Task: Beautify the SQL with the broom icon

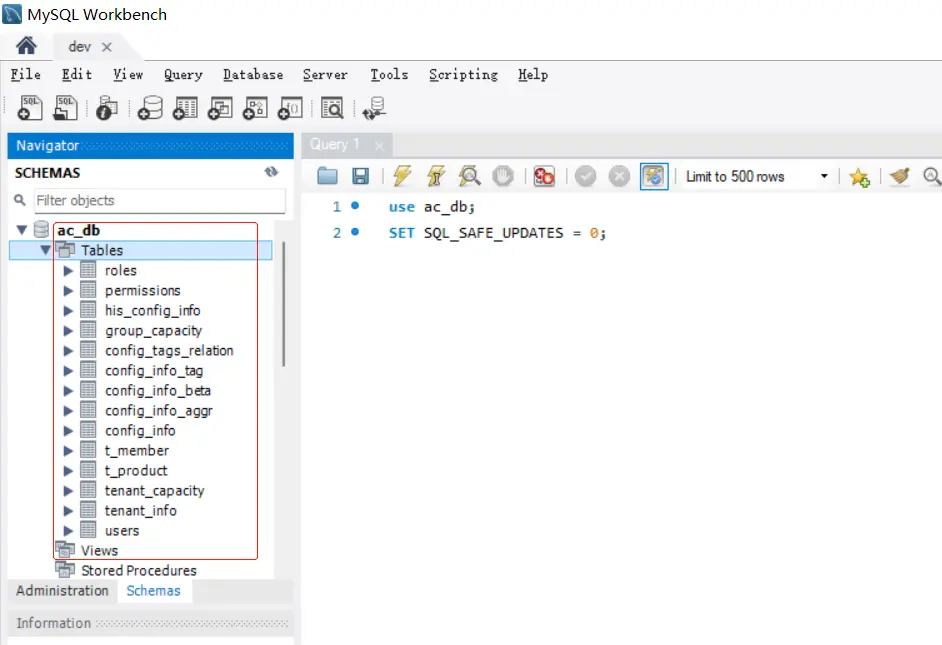Action: (x=899, y=176)
